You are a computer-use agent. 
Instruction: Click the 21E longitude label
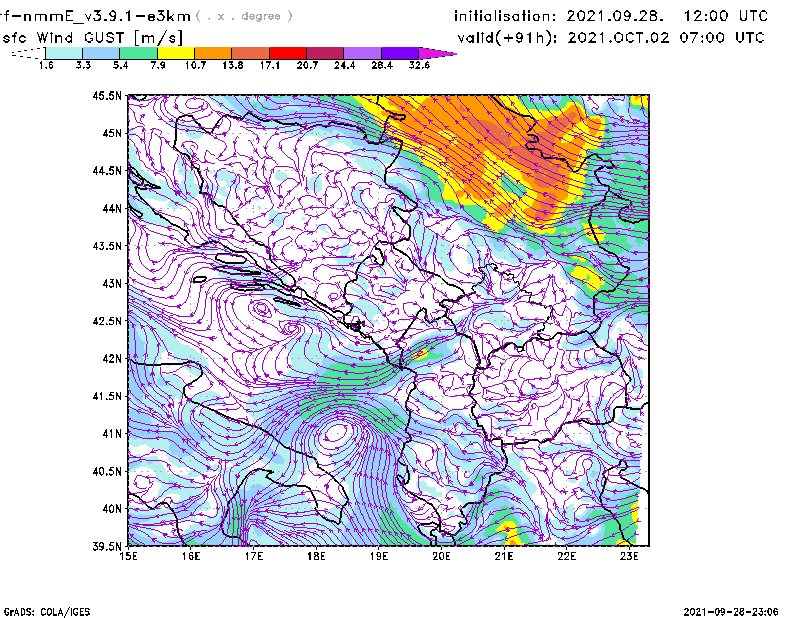[504, 556]
